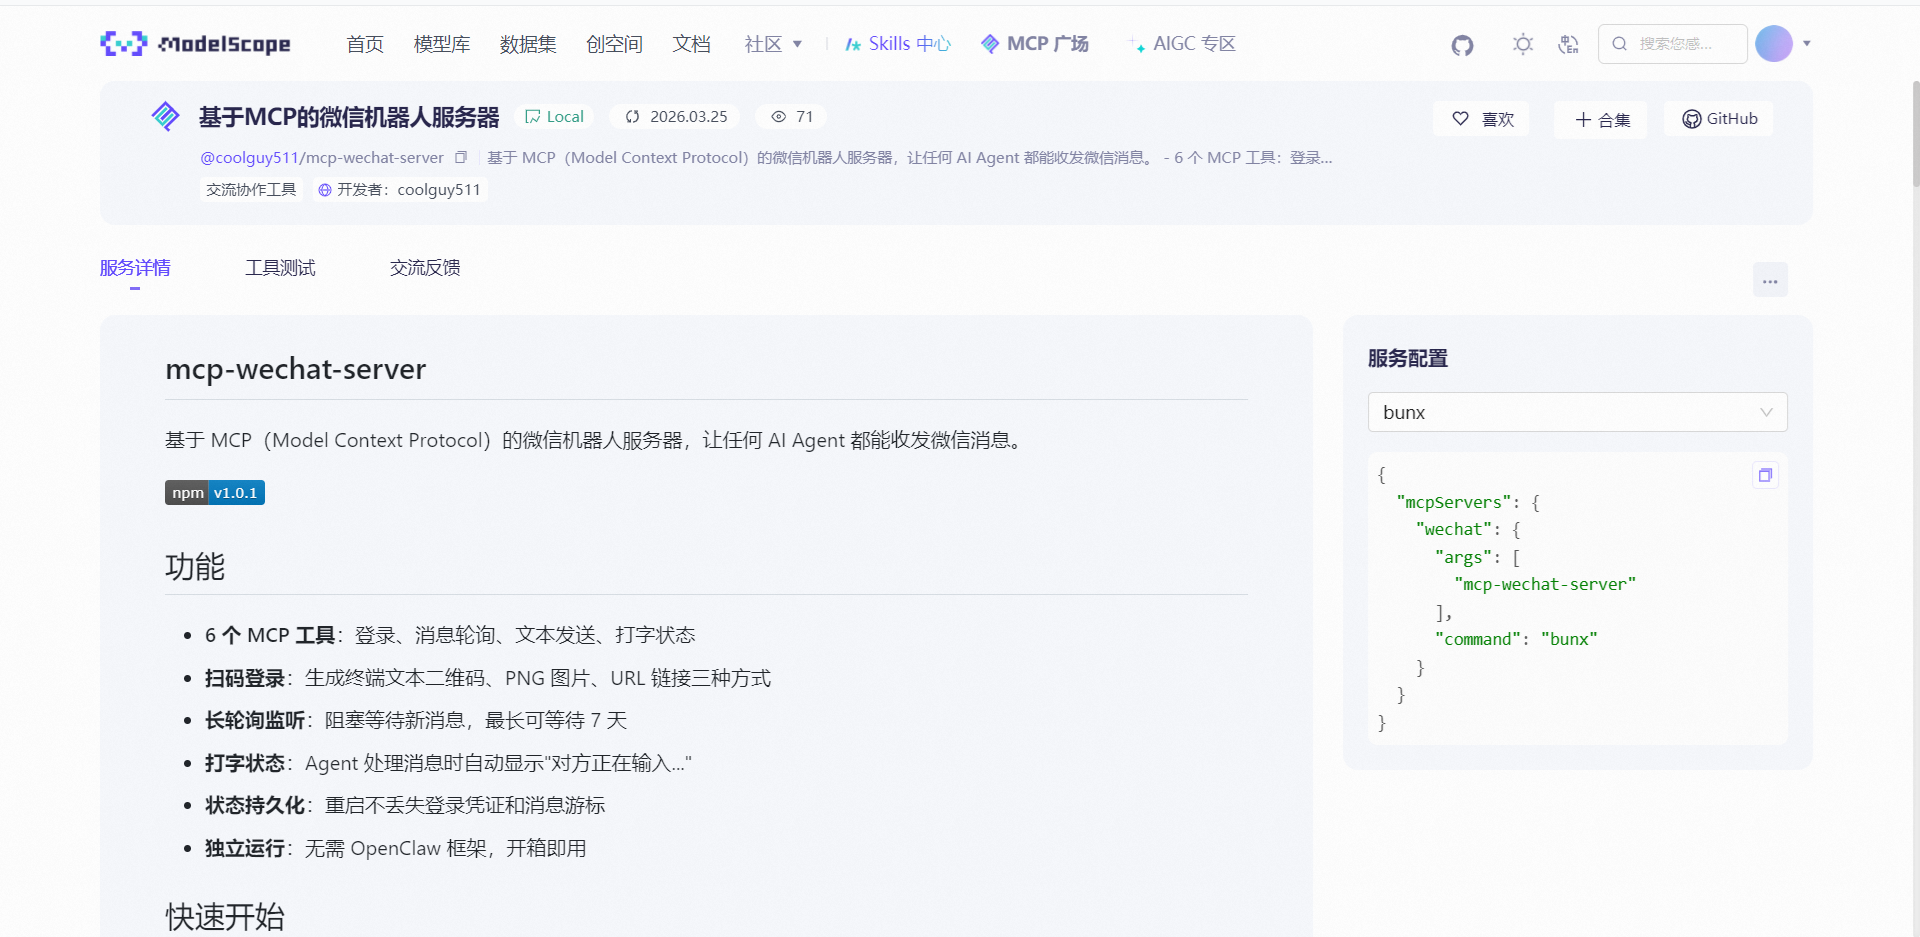Image resolution: width=1920 pixels, height=937 pixels.
Task: Click the 扫码登录 feature bullet
Action: click(x=488, y=678)
